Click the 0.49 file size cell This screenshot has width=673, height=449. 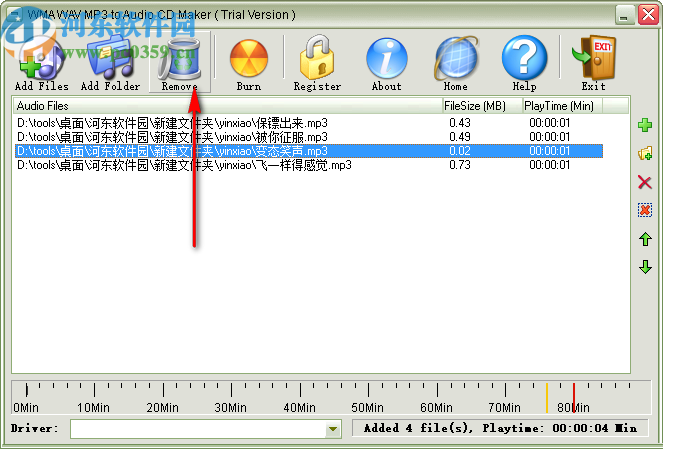pyautogui.click(x=460, y=137)
